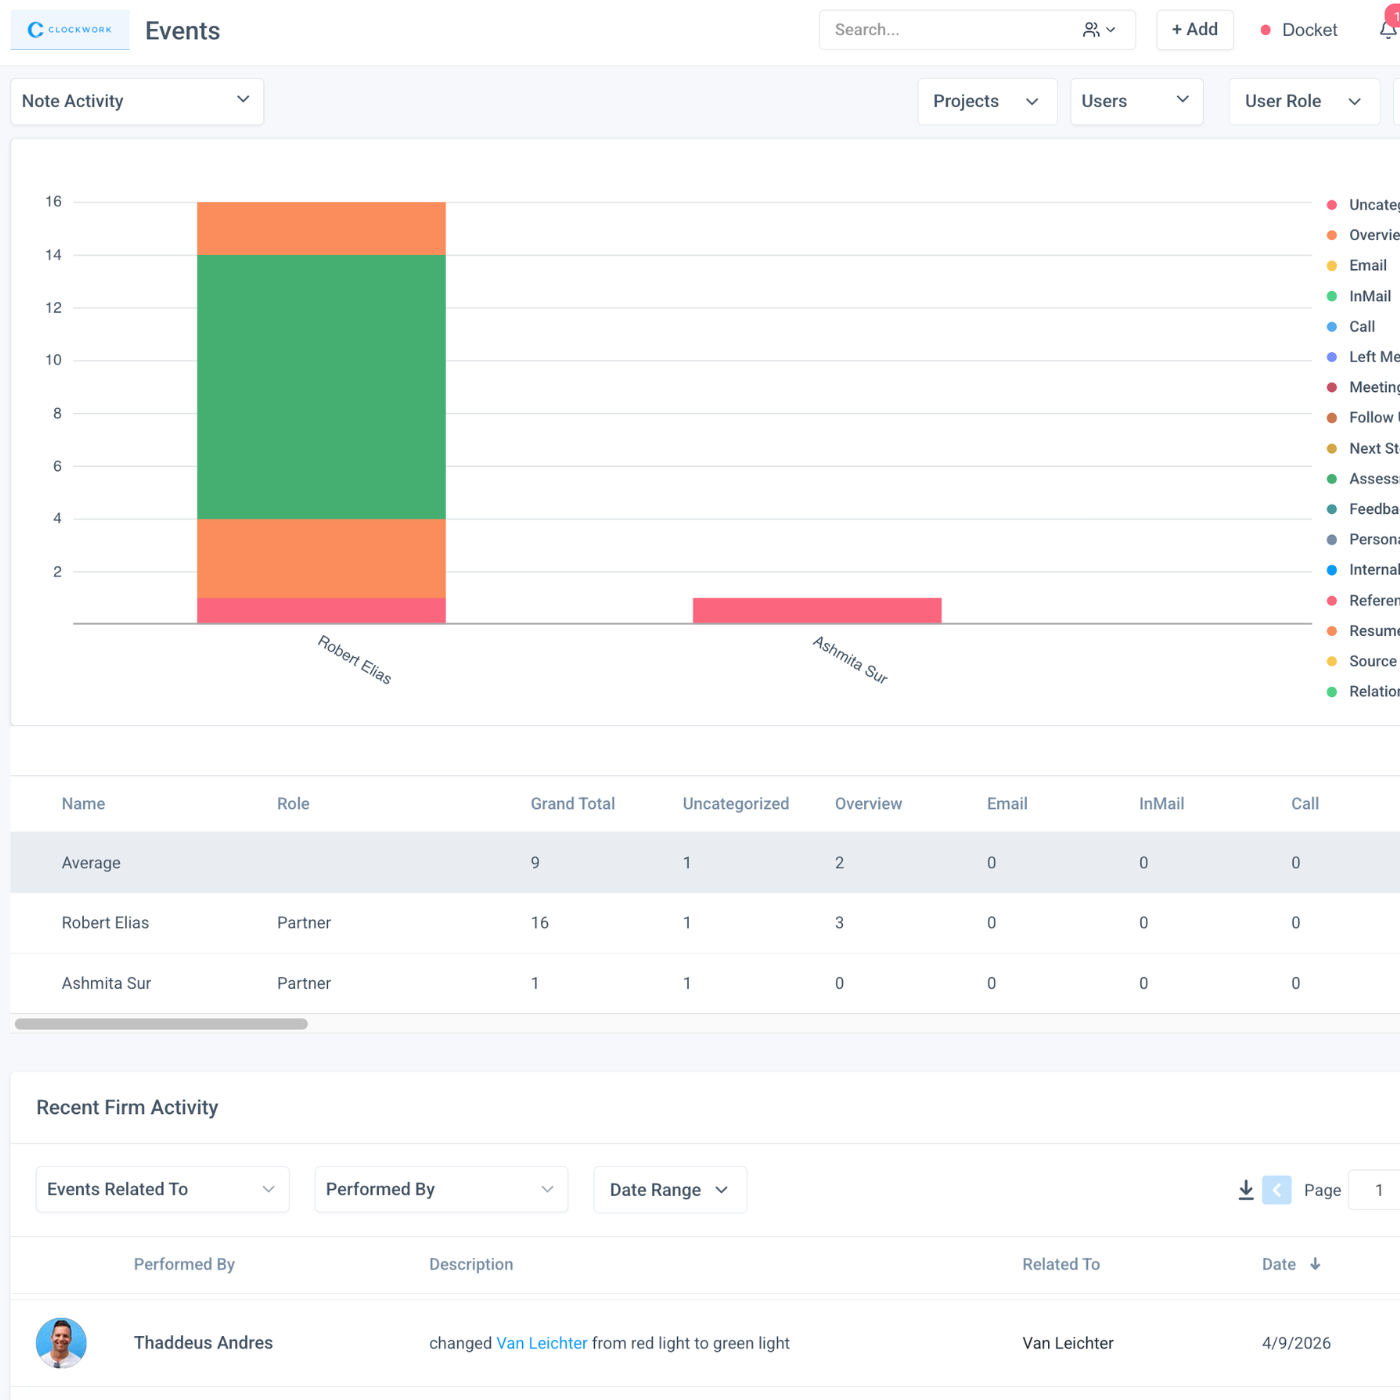
Task: Open the Events Related To dropdown
Action: [x=162, y=1189]
